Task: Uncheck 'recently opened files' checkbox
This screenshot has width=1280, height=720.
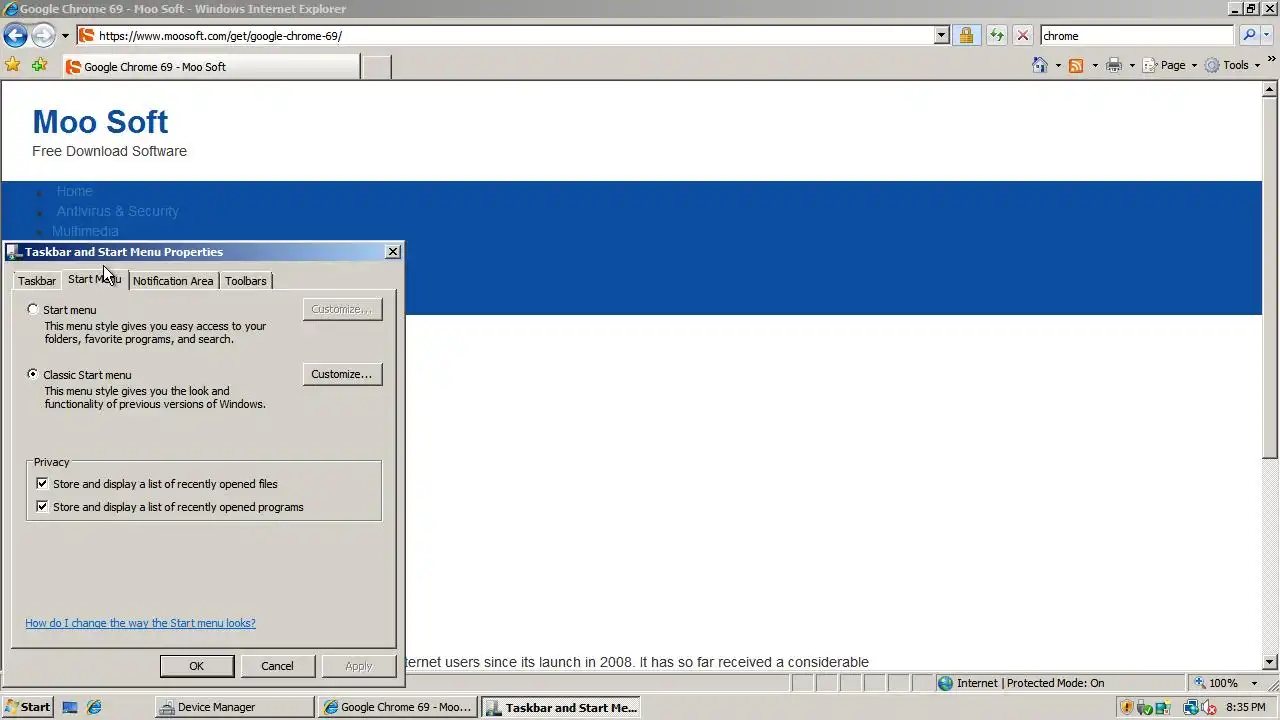Action: pyautogui.click(x=42, y=484)
